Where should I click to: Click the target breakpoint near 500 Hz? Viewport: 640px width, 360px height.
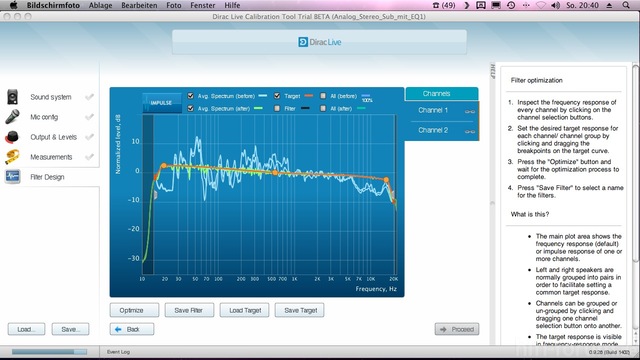(276, 173)
